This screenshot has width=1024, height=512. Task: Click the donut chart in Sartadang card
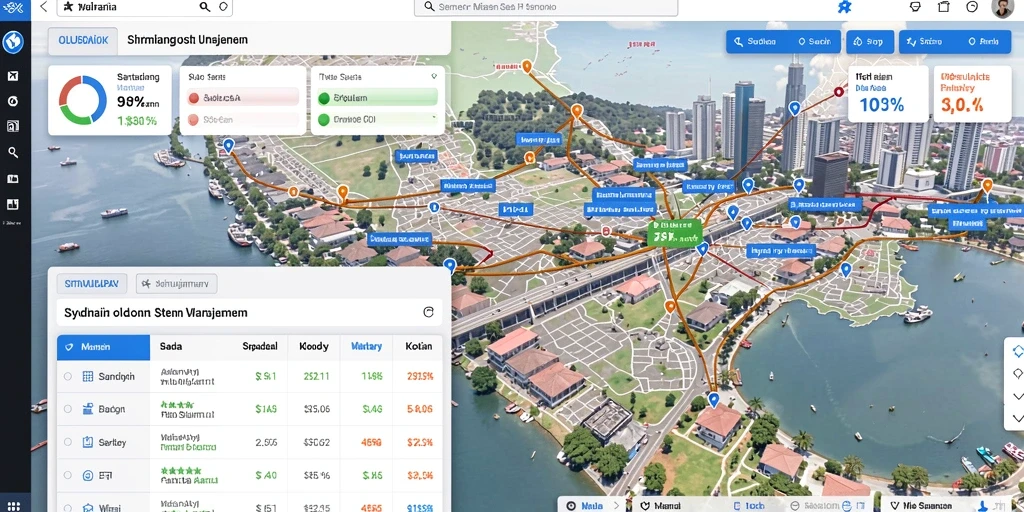(x=83, y=100)
